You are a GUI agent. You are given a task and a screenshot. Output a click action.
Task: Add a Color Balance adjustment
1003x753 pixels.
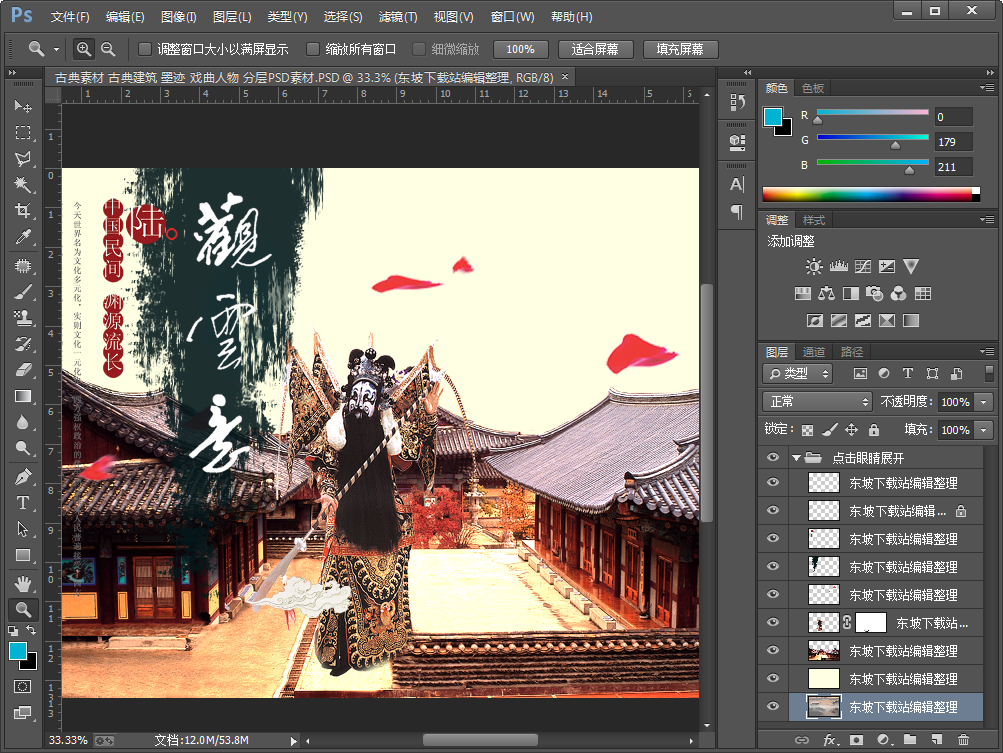point(826,294)
